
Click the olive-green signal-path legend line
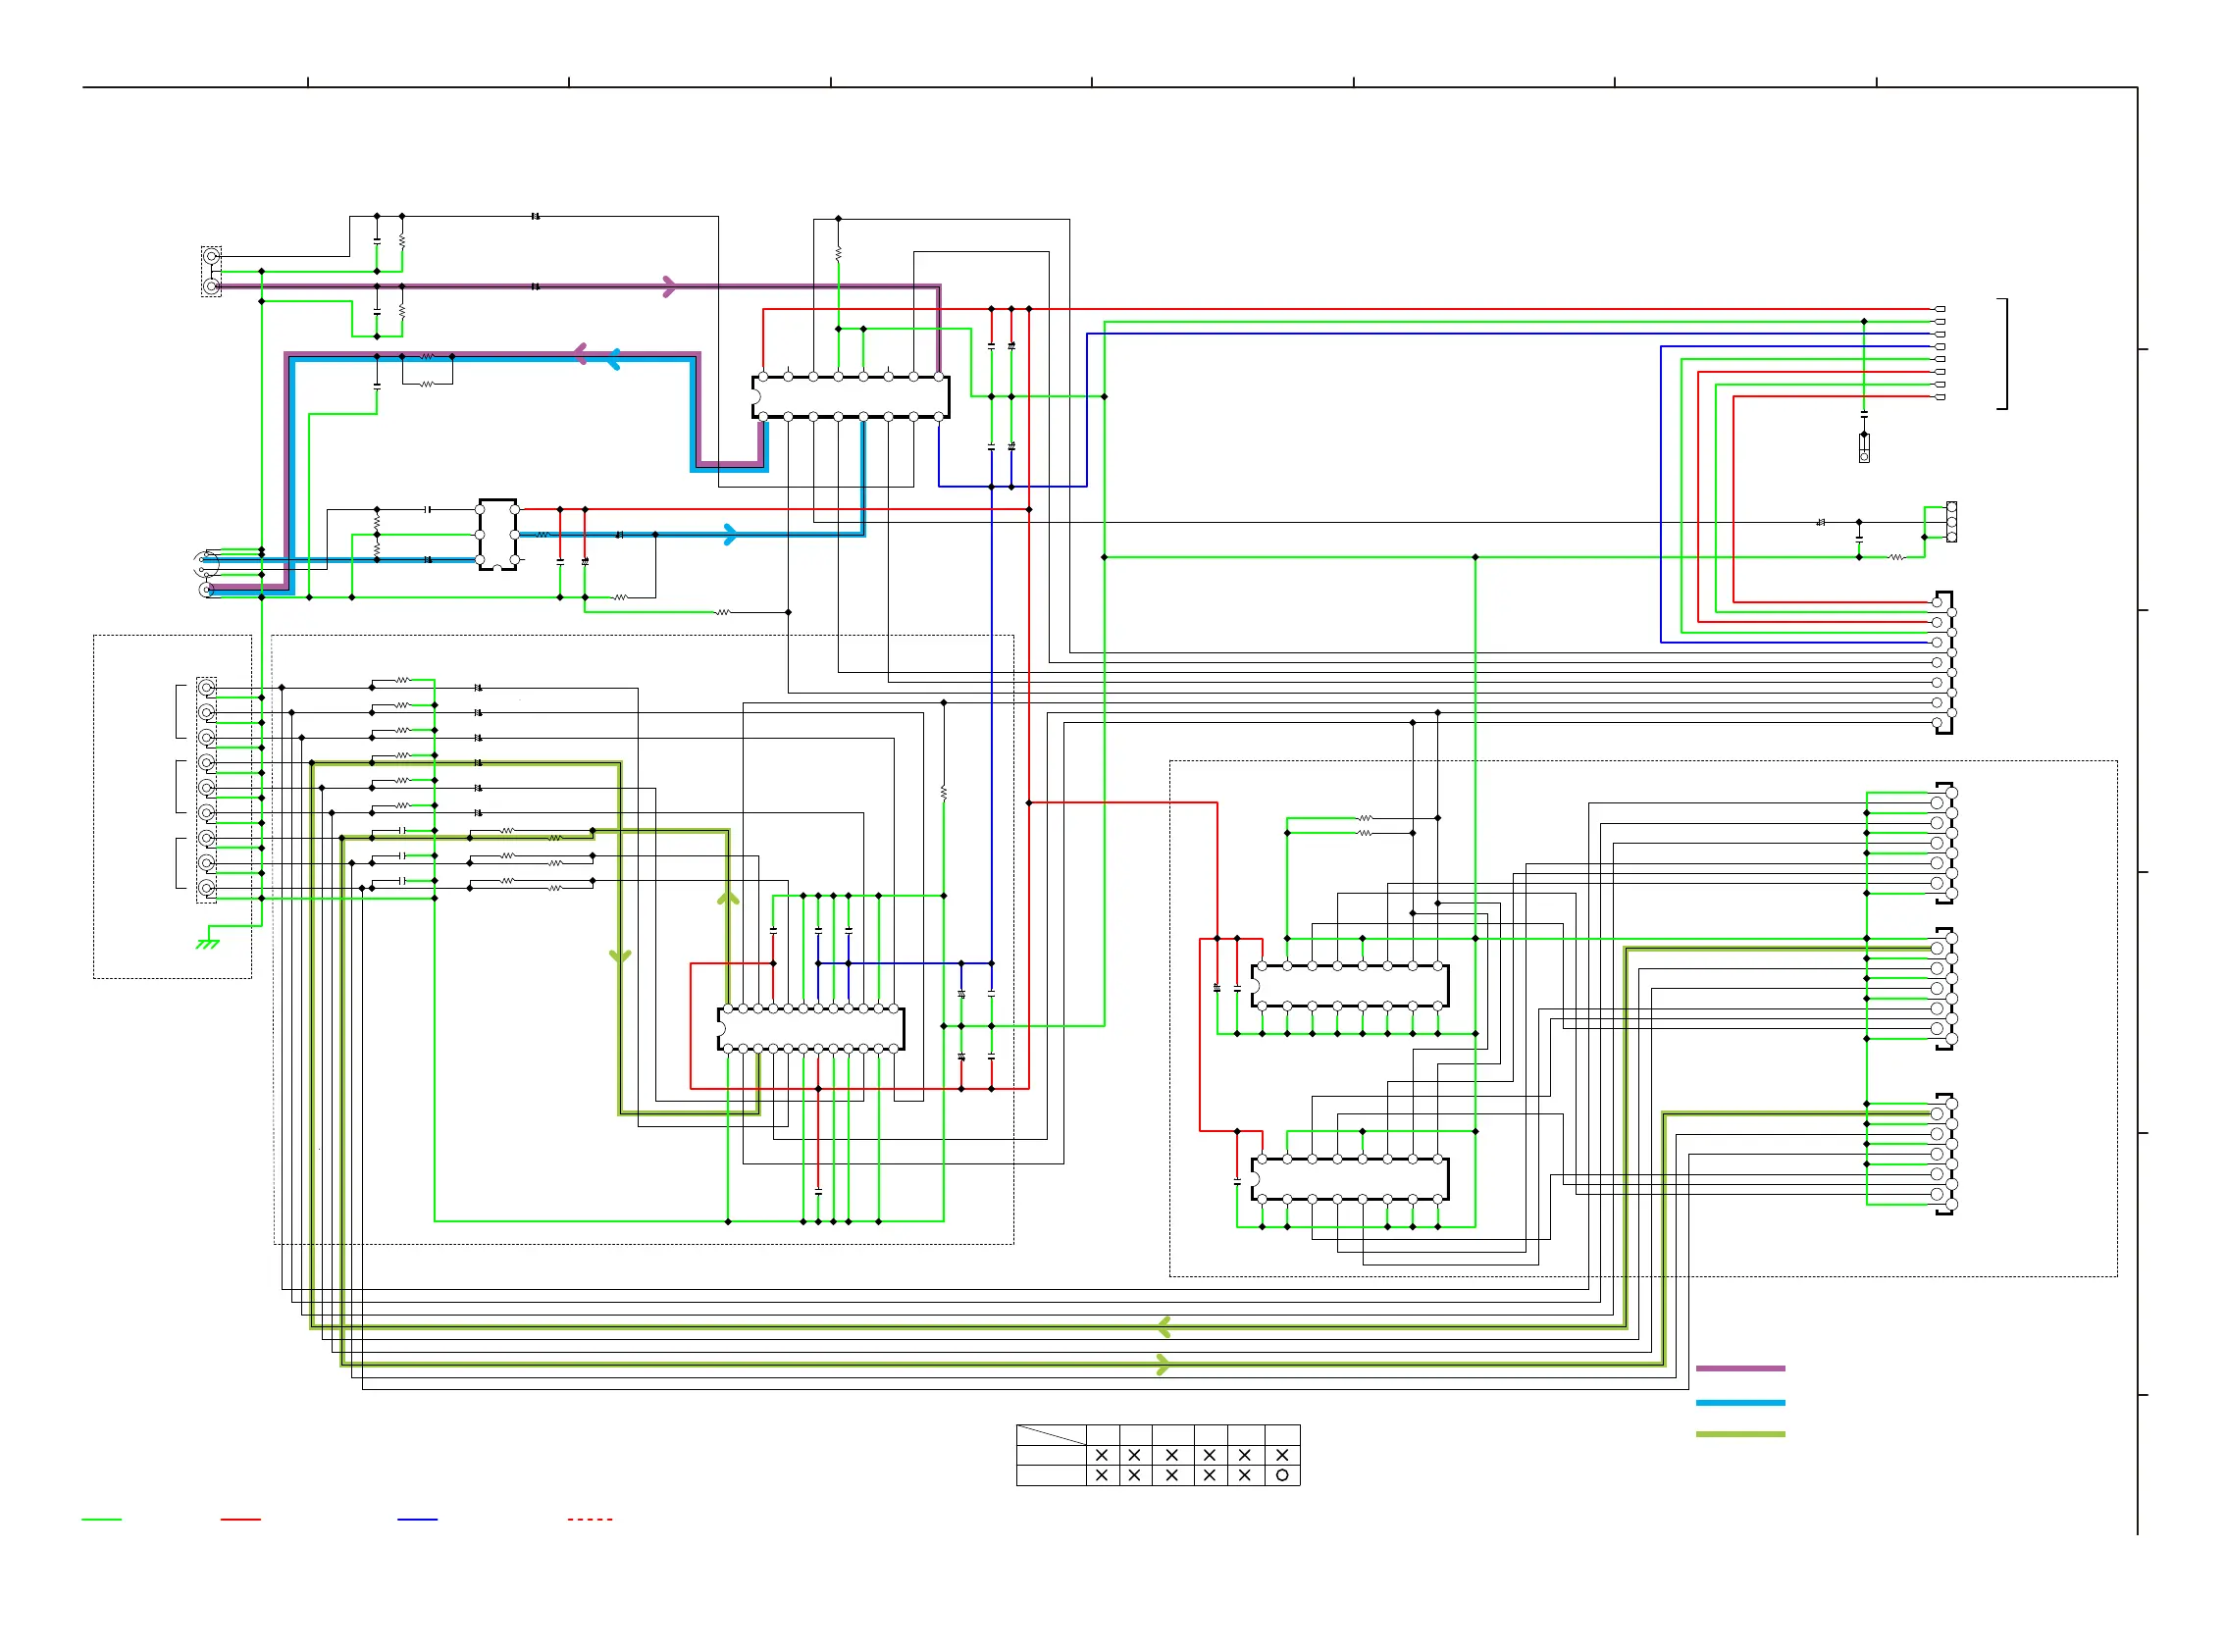click(x=1739, y=1434)
